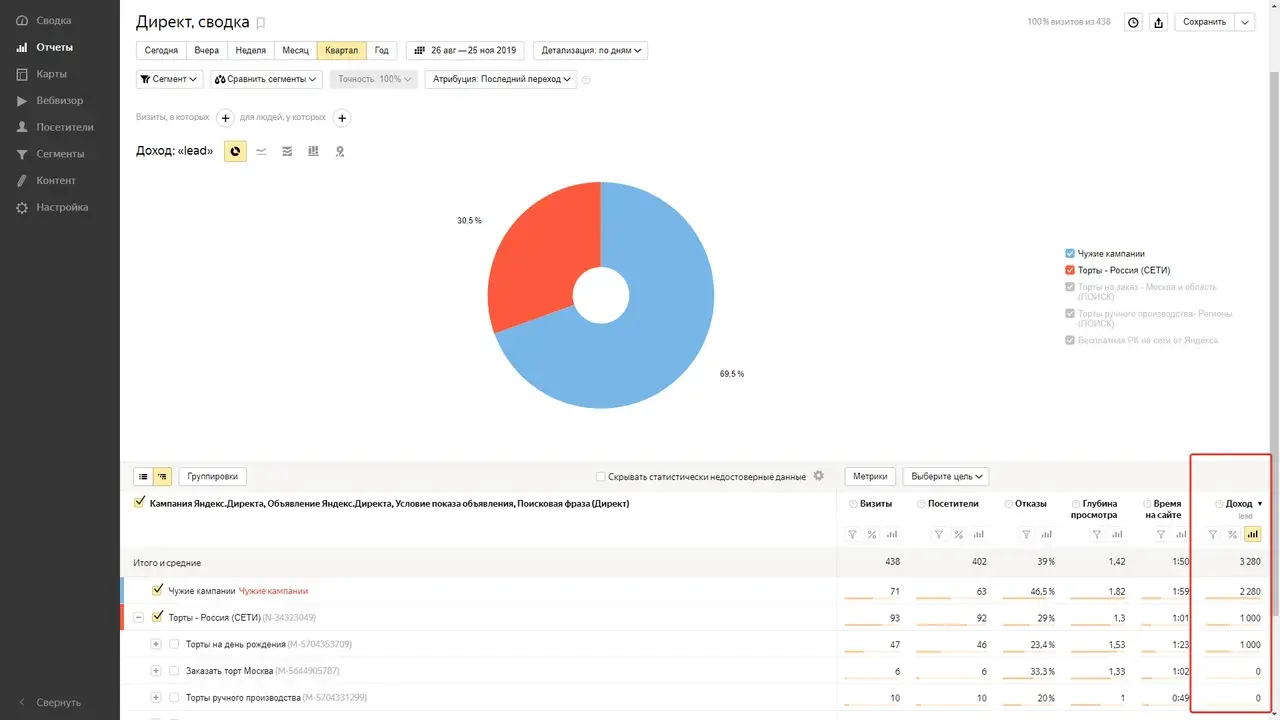Viewport: 1280px width, 720px height.
Task: Expand Торты на день рождения row
Action: 156,644
